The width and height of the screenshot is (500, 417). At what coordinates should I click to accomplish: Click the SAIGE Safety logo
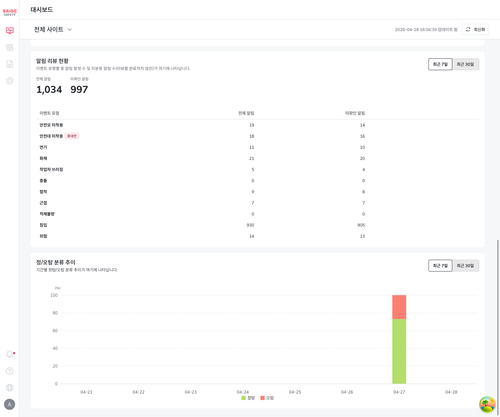point(9,12)
